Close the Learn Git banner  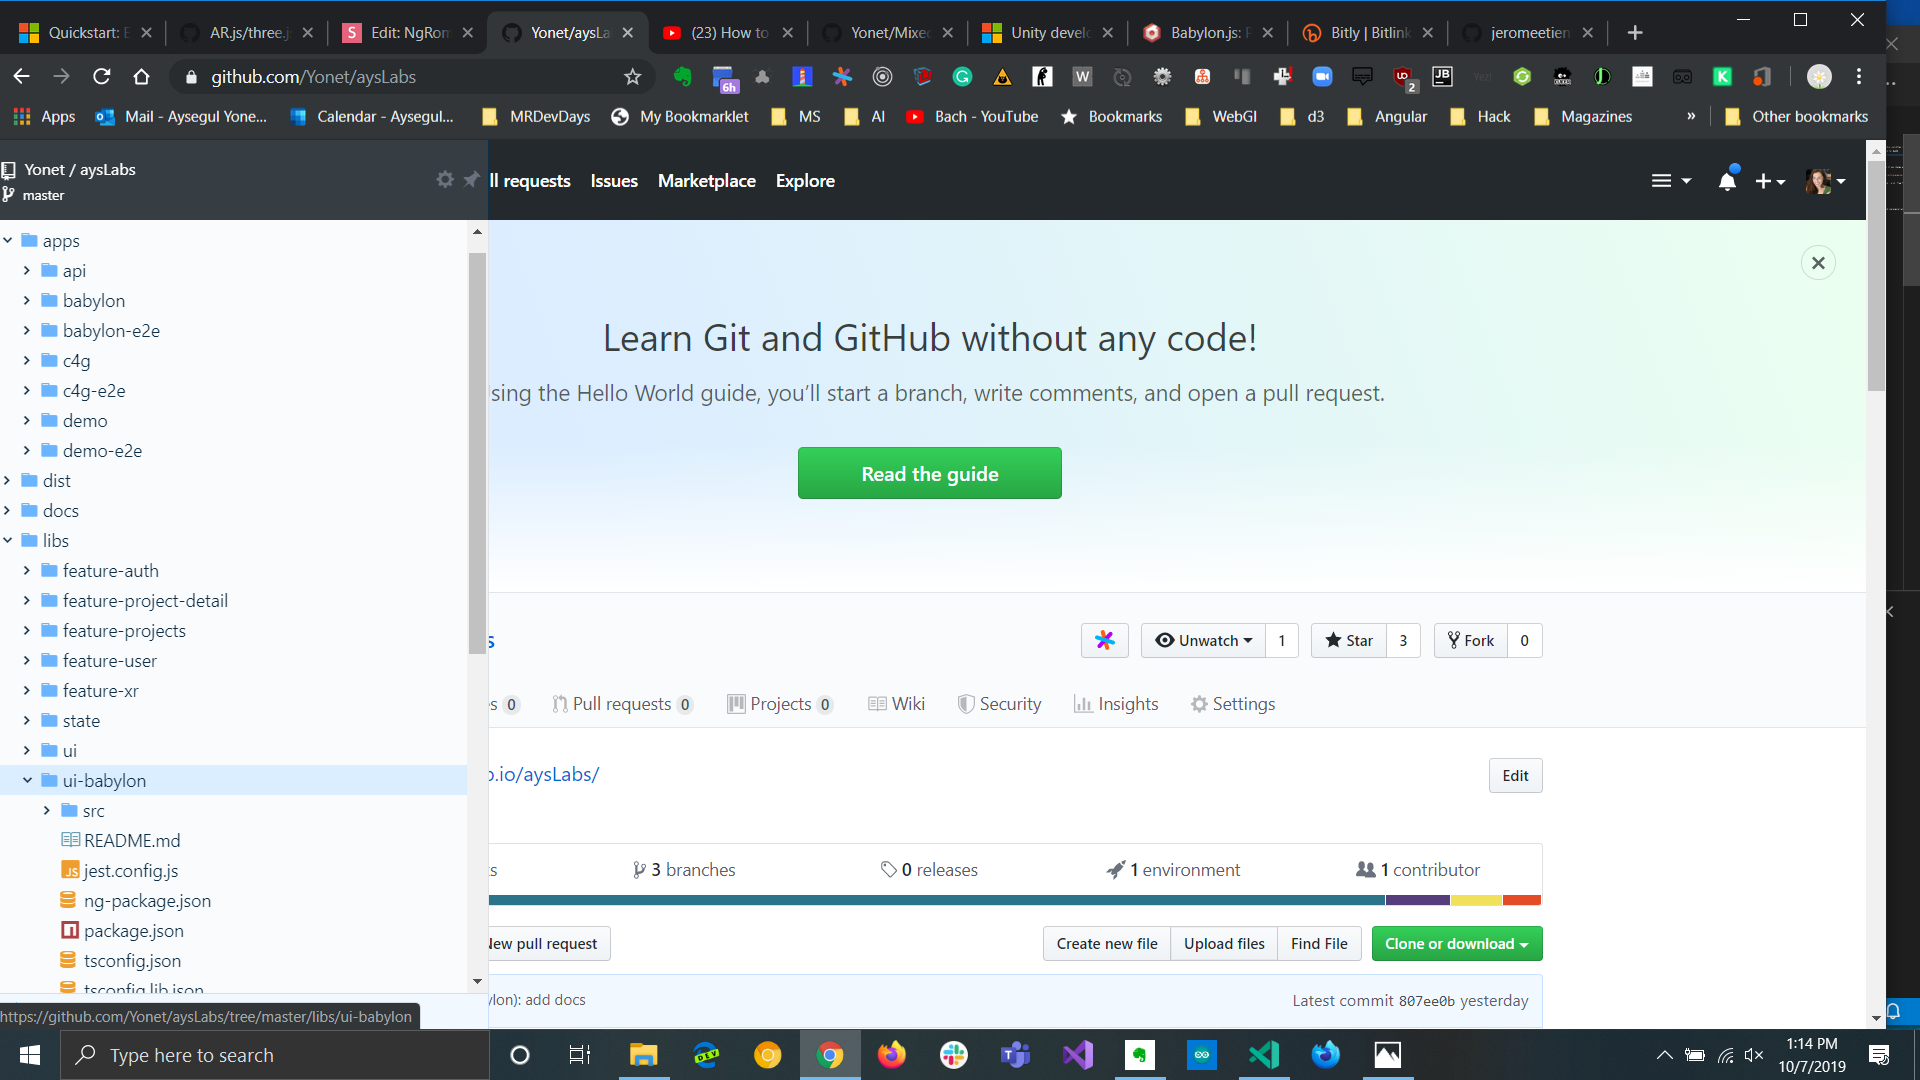point(1818,263)
